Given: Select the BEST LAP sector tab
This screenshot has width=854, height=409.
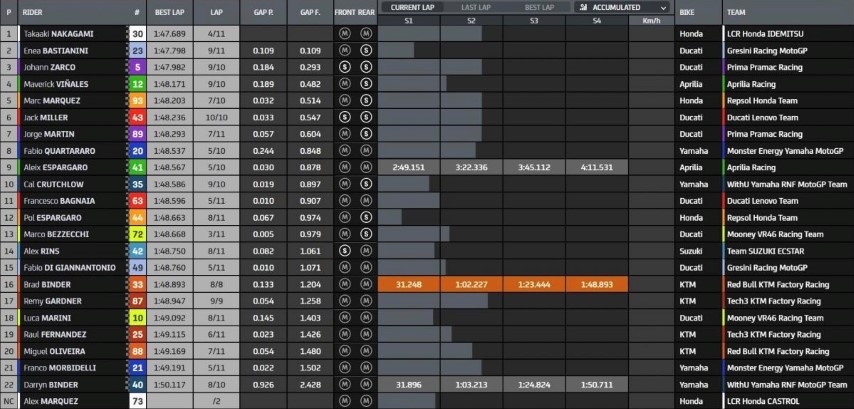Looking at the screenshot, I should point(540,7).
